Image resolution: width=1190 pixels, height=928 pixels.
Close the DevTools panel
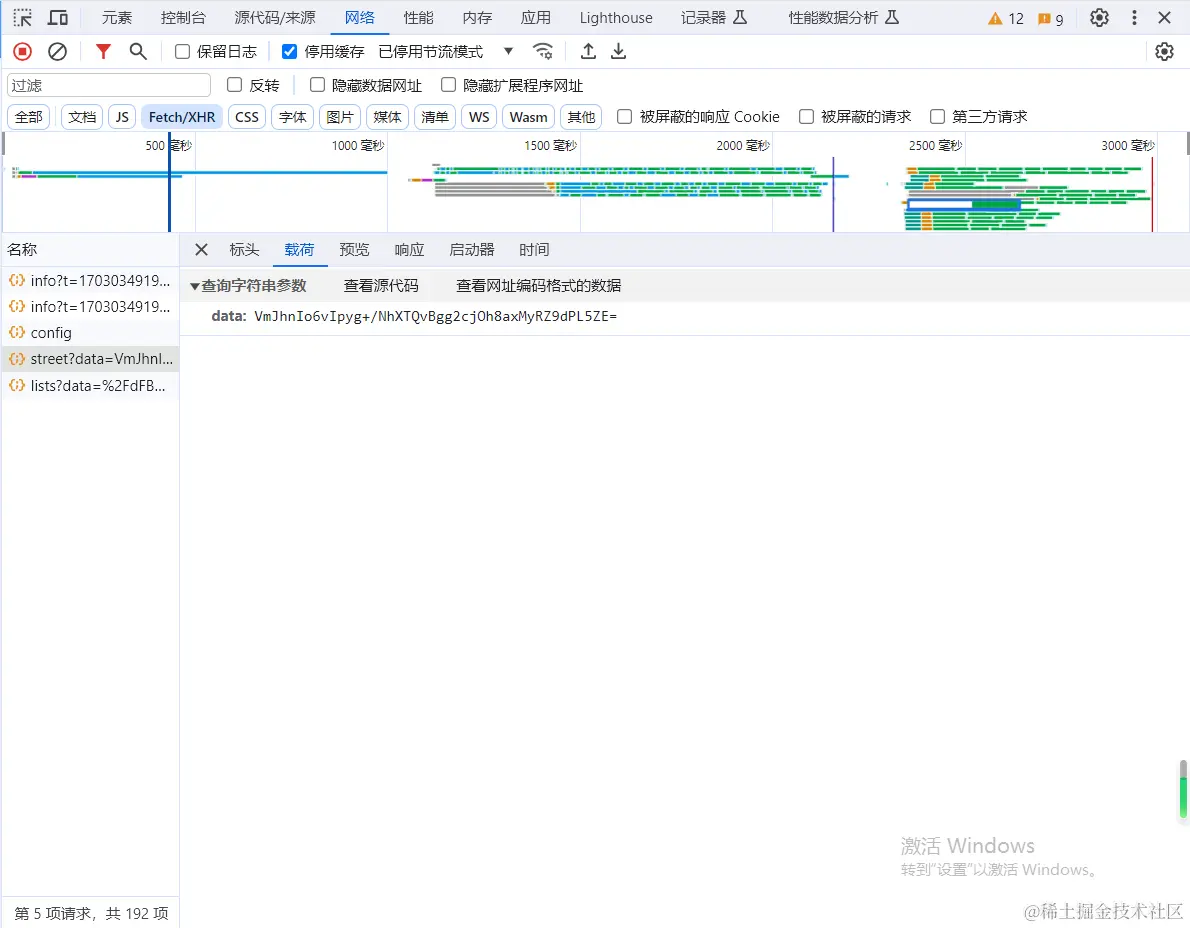[x=1164, y=17]
